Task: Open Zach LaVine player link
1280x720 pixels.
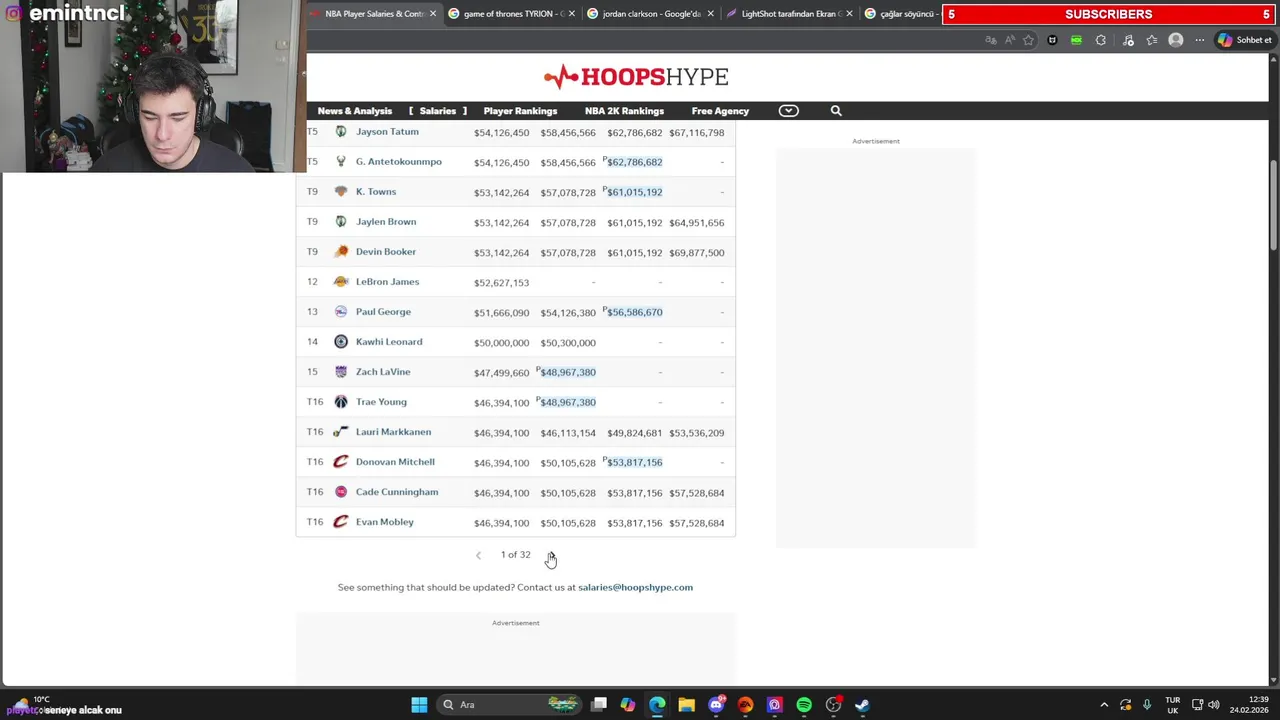Action: point(383,372)
